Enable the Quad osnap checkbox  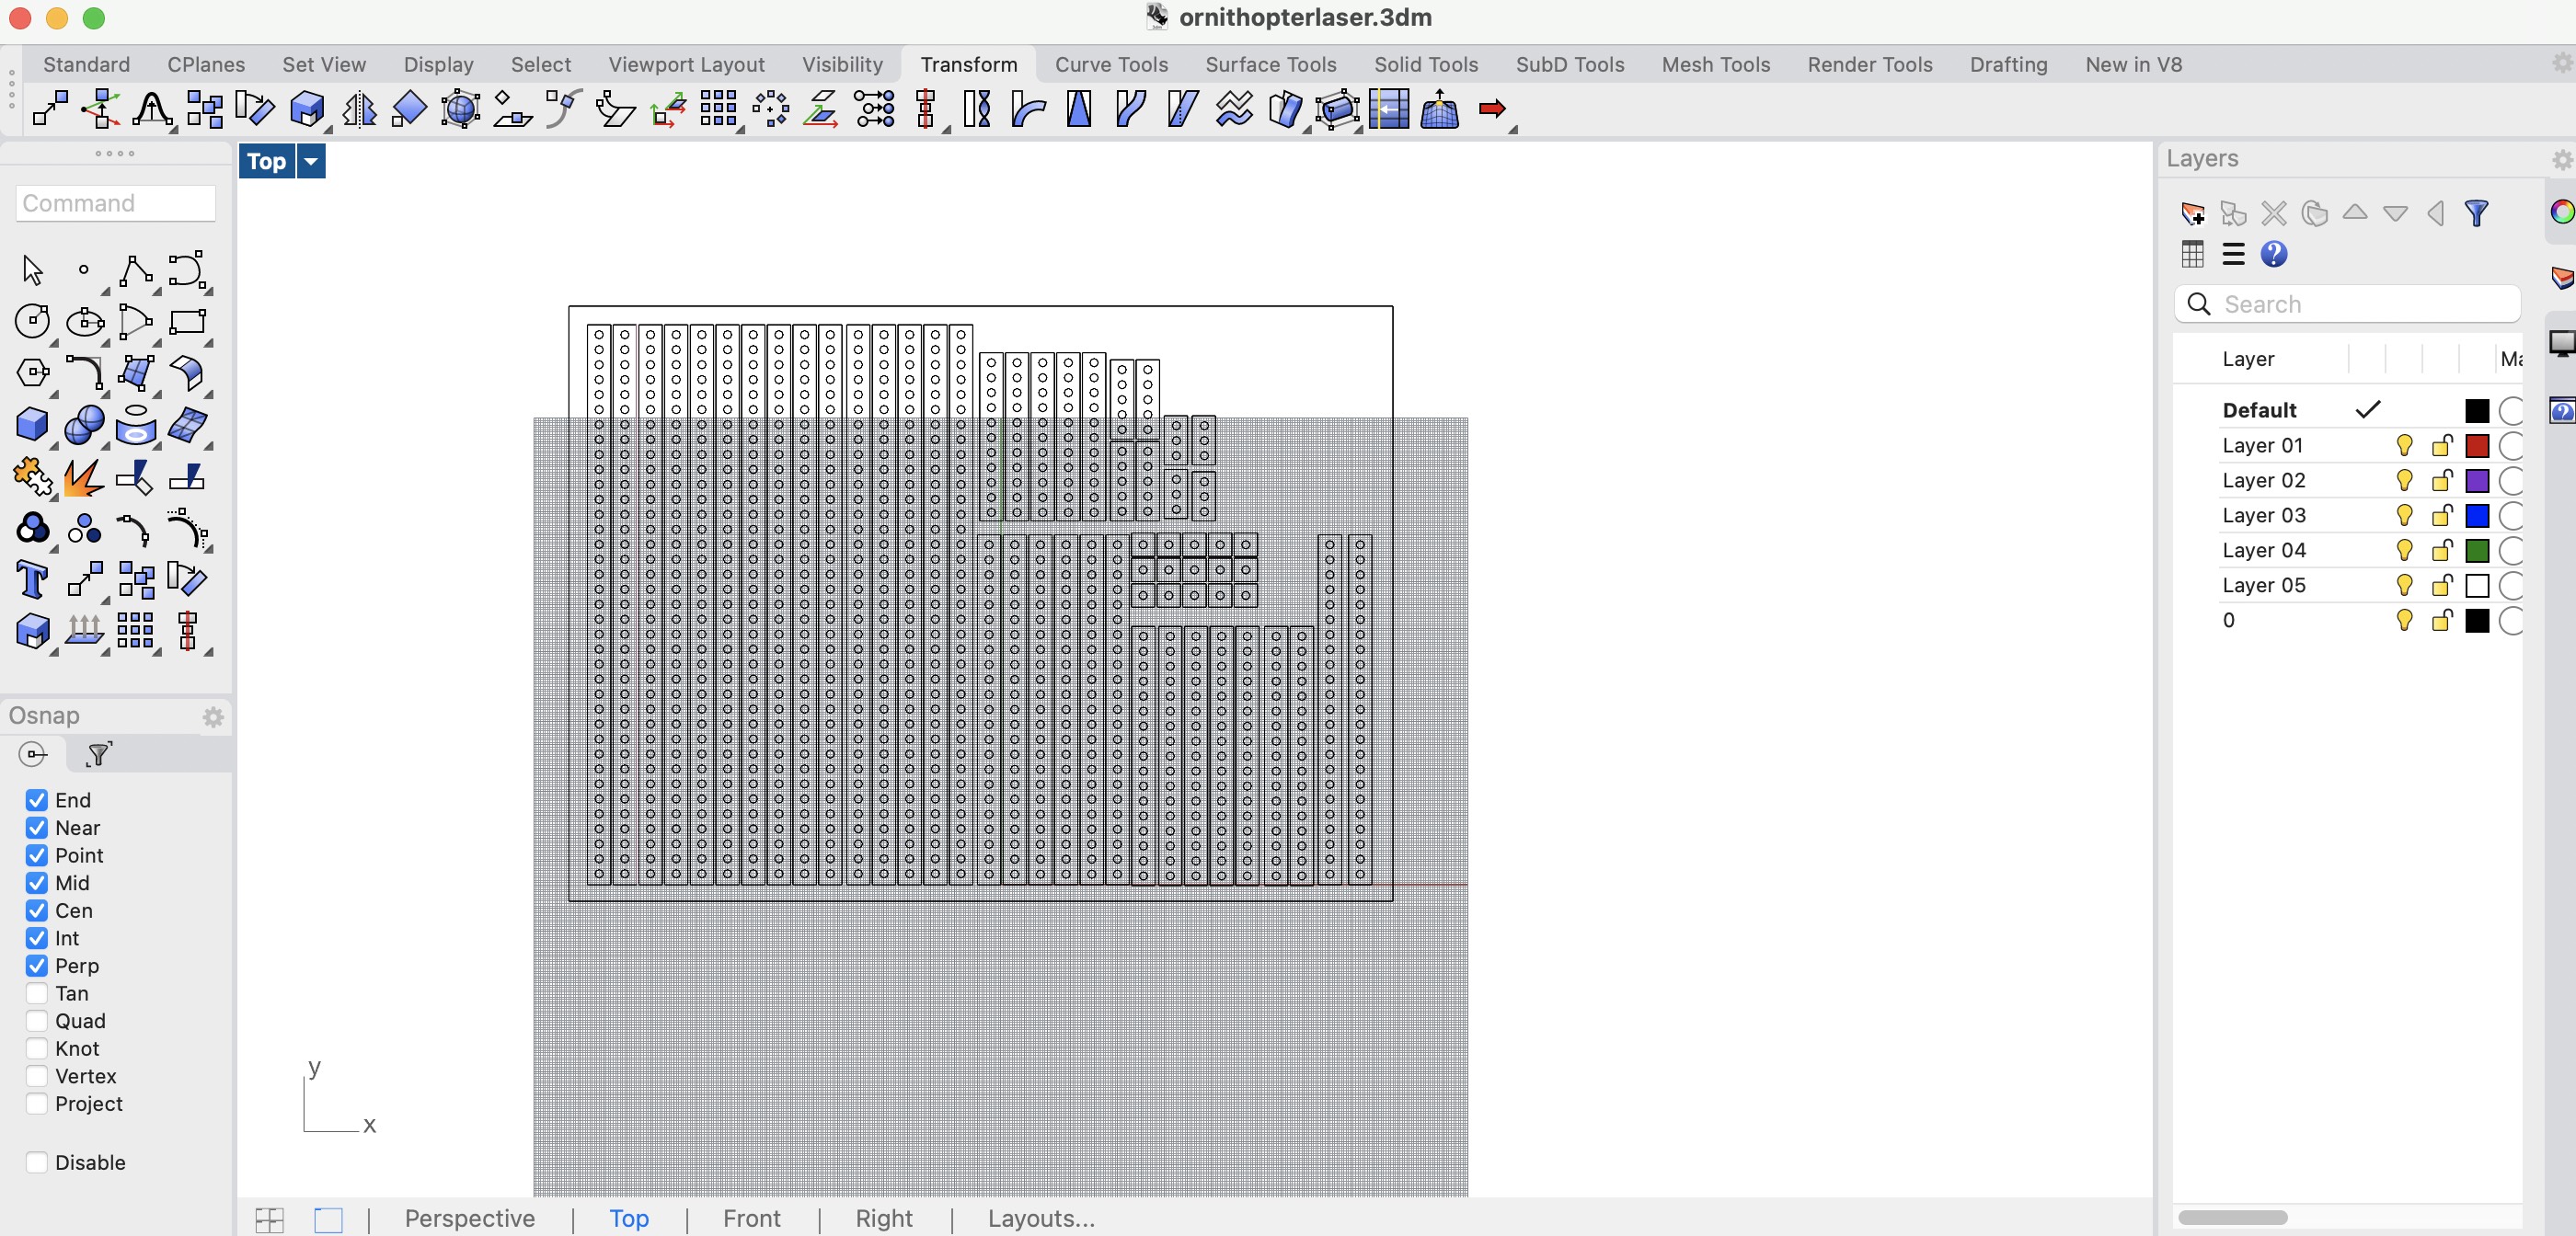(37, 1021)
